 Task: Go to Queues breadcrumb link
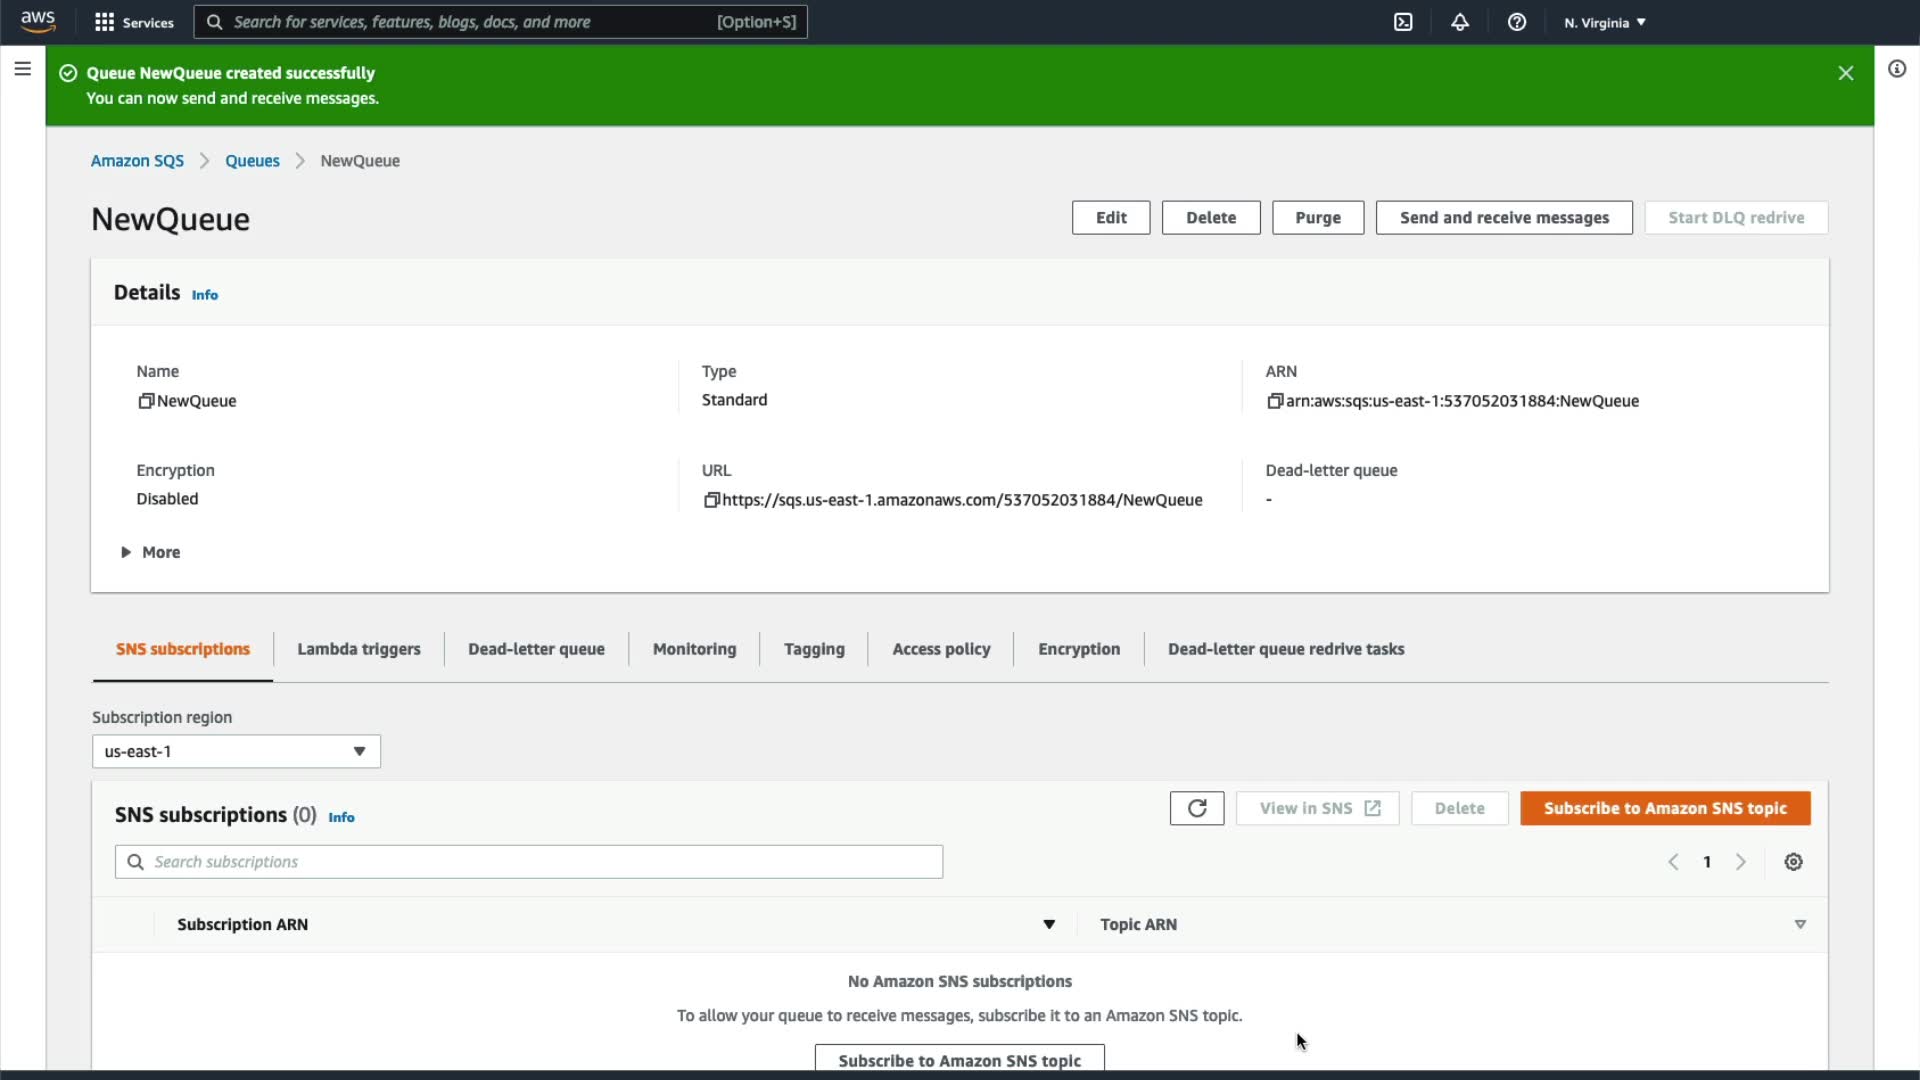coord(252,161)
